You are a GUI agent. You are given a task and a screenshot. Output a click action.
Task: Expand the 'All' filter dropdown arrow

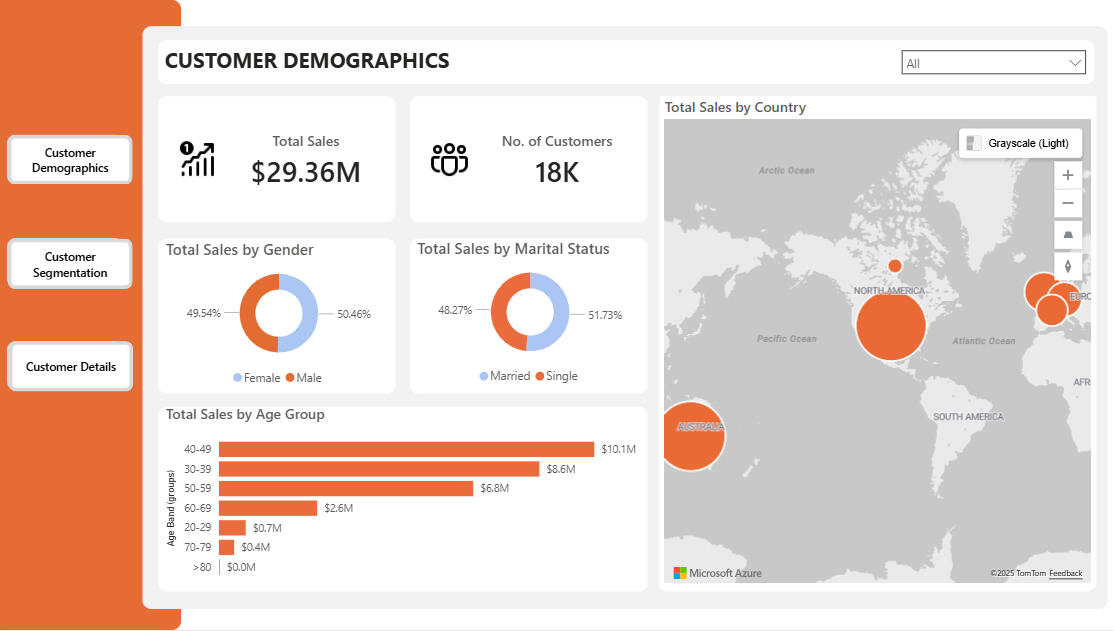pyautogui.click(x=1075, y=63)
